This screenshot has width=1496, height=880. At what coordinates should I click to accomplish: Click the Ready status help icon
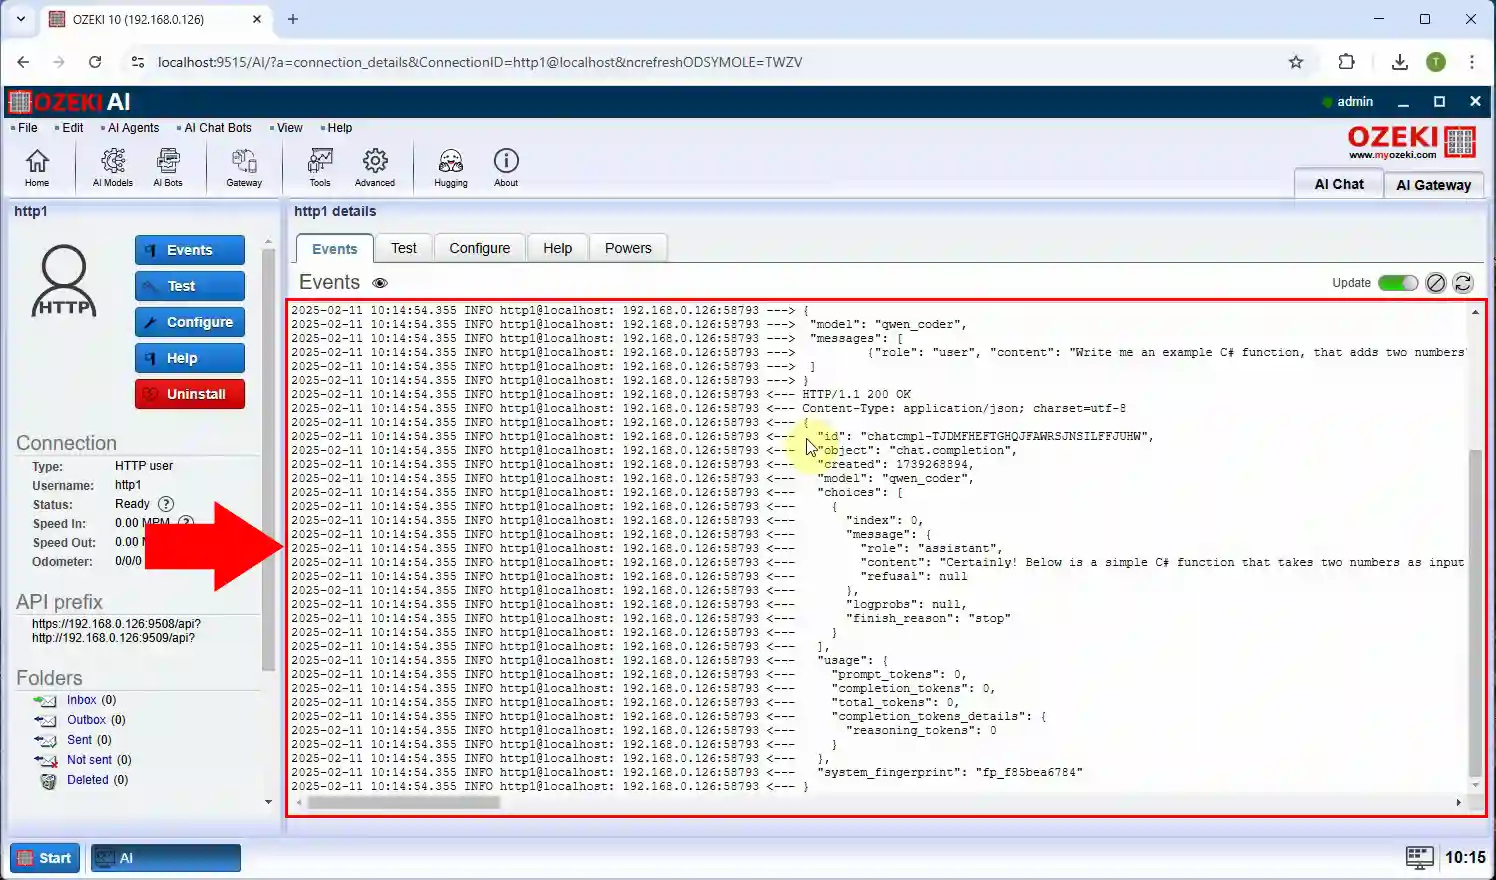click(166, 504)
